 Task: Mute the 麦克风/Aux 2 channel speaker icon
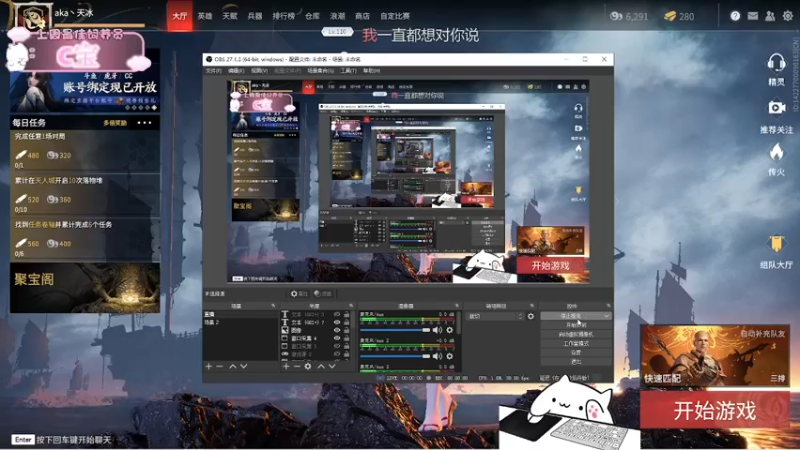click(437, 356)
